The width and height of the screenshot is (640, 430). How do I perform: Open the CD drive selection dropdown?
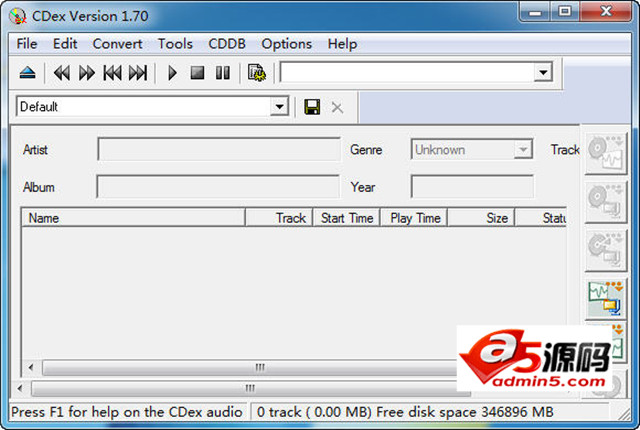click(x=543, y=73)
